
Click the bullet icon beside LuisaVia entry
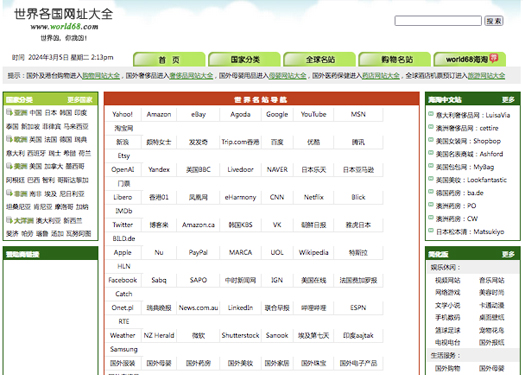[x=431, y=114]
